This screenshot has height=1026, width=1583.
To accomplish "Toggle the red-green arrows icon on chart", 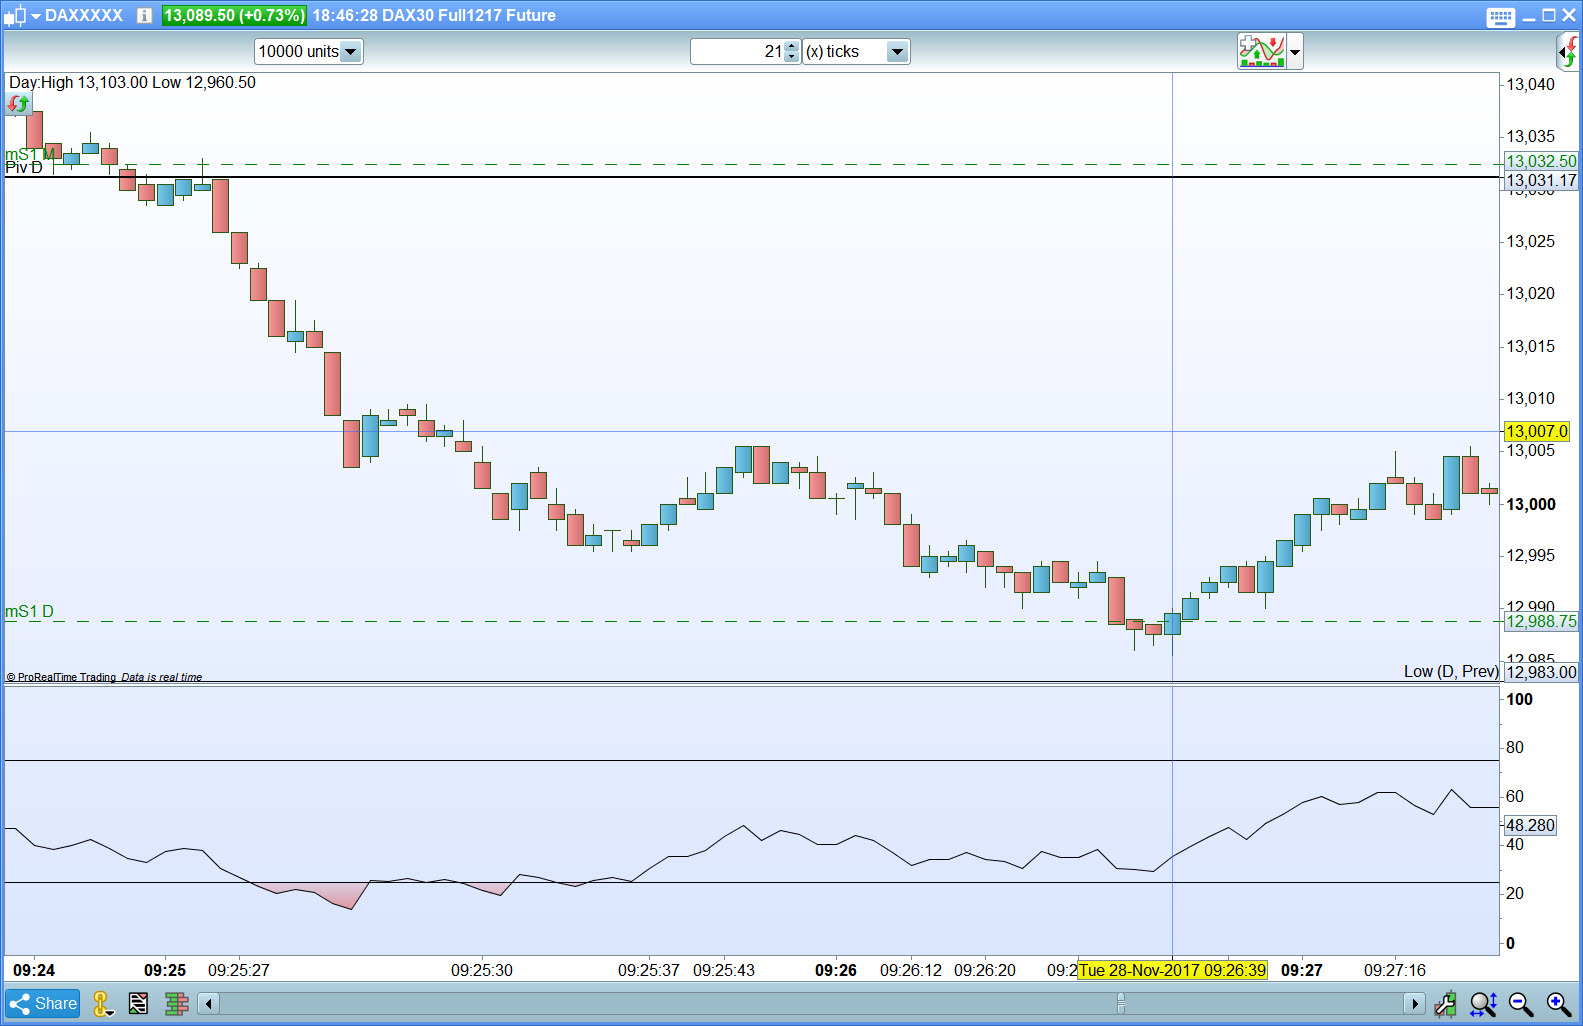I will pyautogui.click(x=19, y=104).
